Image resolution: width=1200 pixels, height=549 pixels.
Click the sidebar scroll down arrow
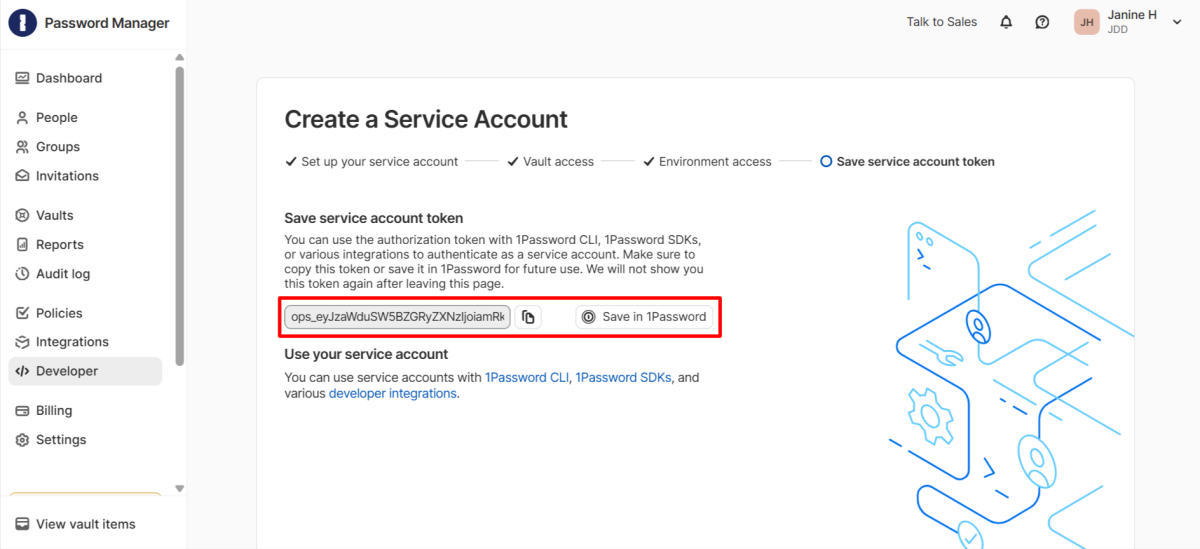(x=180, y=488)
